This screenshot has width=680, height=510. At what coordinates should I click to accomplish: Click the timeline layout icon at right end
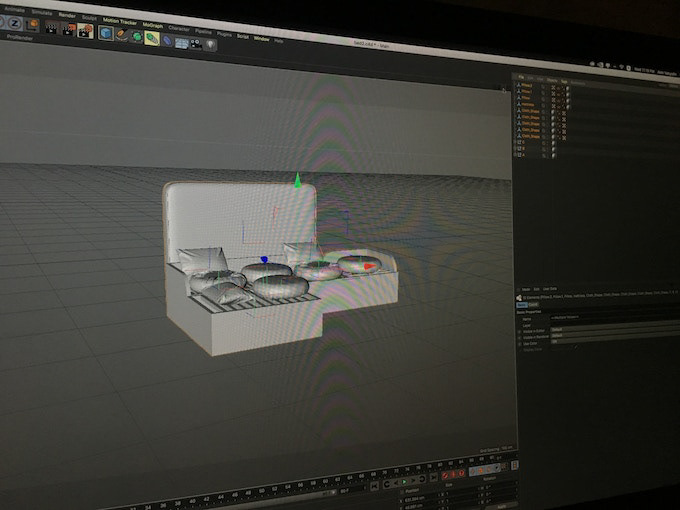click(x=515, y=465)
